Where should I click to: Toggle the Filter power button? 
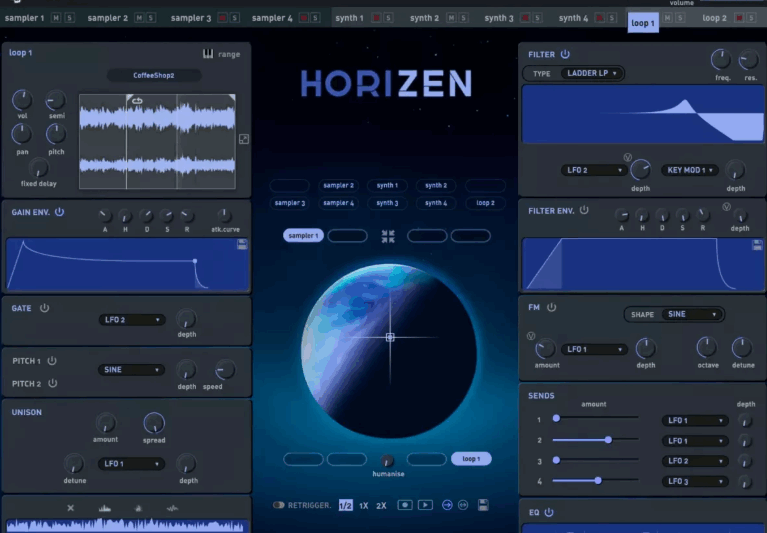565,54
